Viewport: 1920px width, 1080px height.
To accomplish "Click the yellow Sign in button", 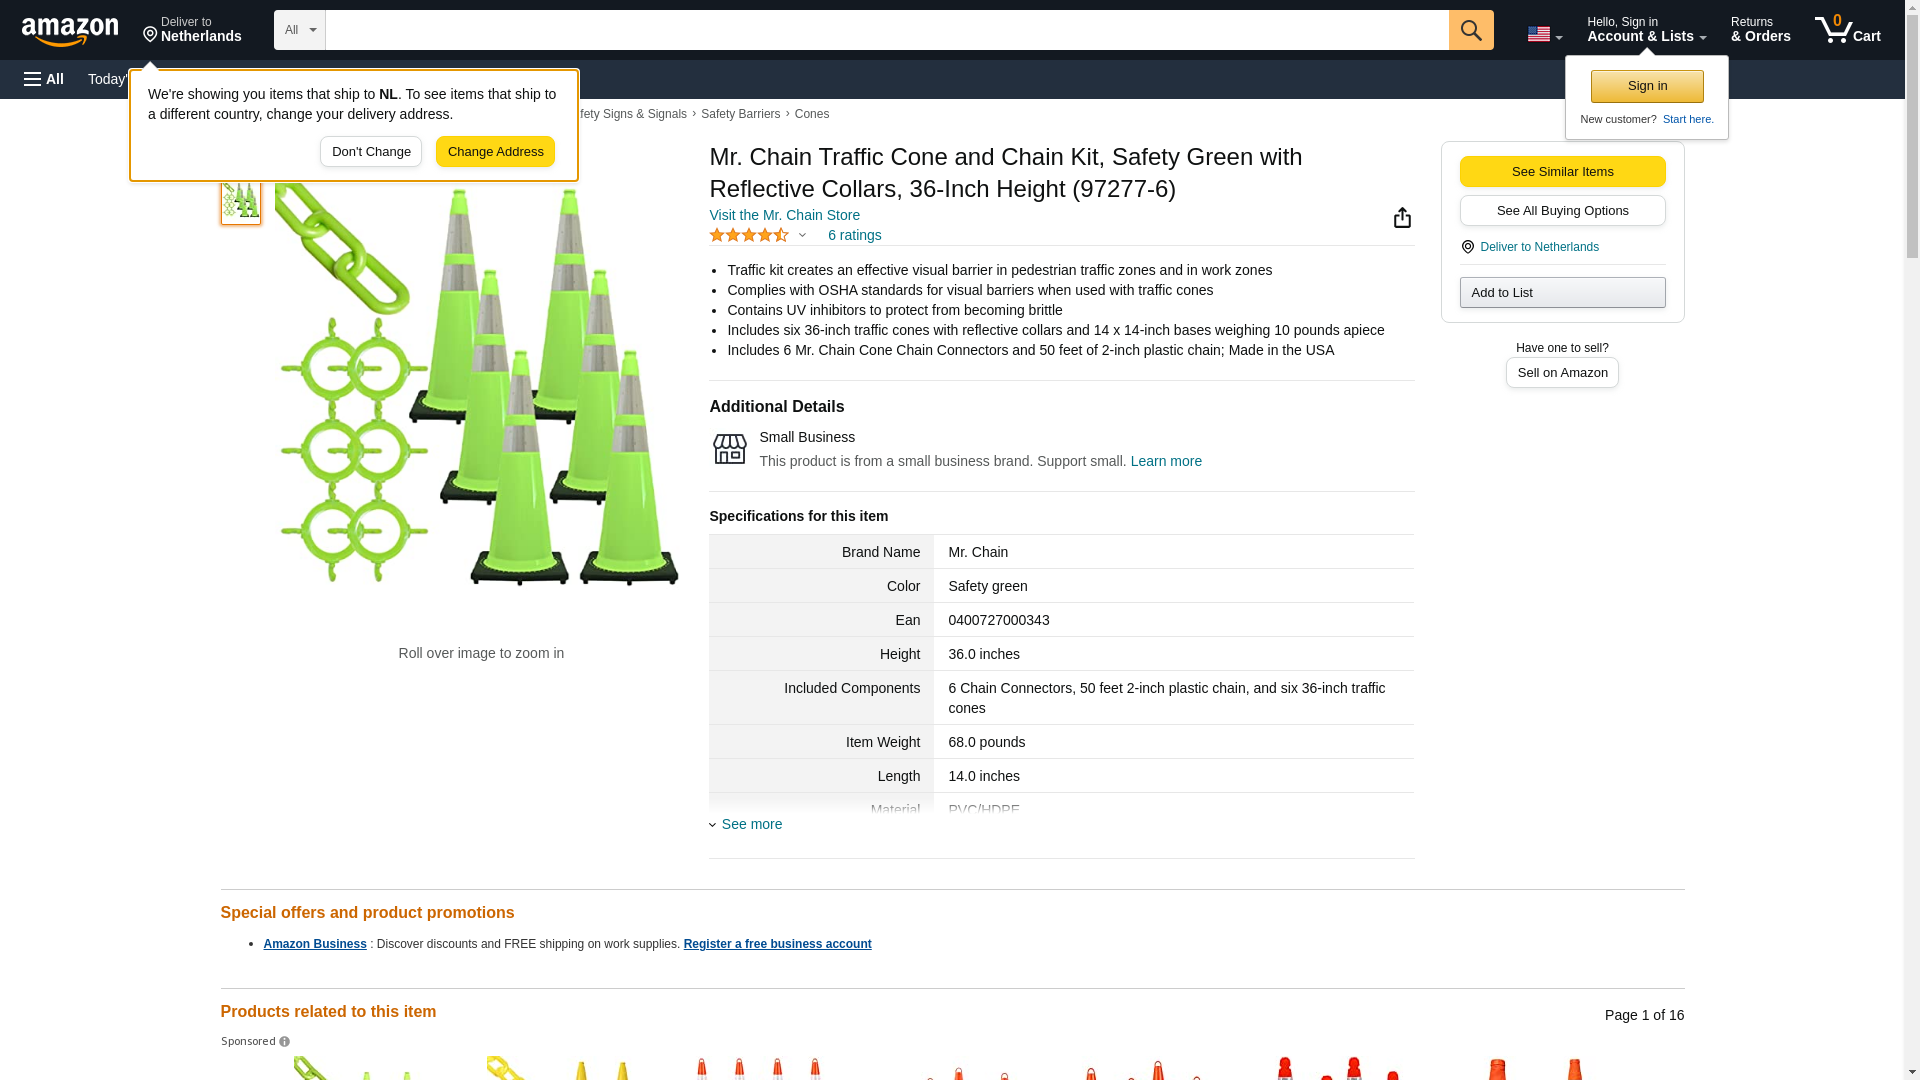I will [x=1646, y=86].
